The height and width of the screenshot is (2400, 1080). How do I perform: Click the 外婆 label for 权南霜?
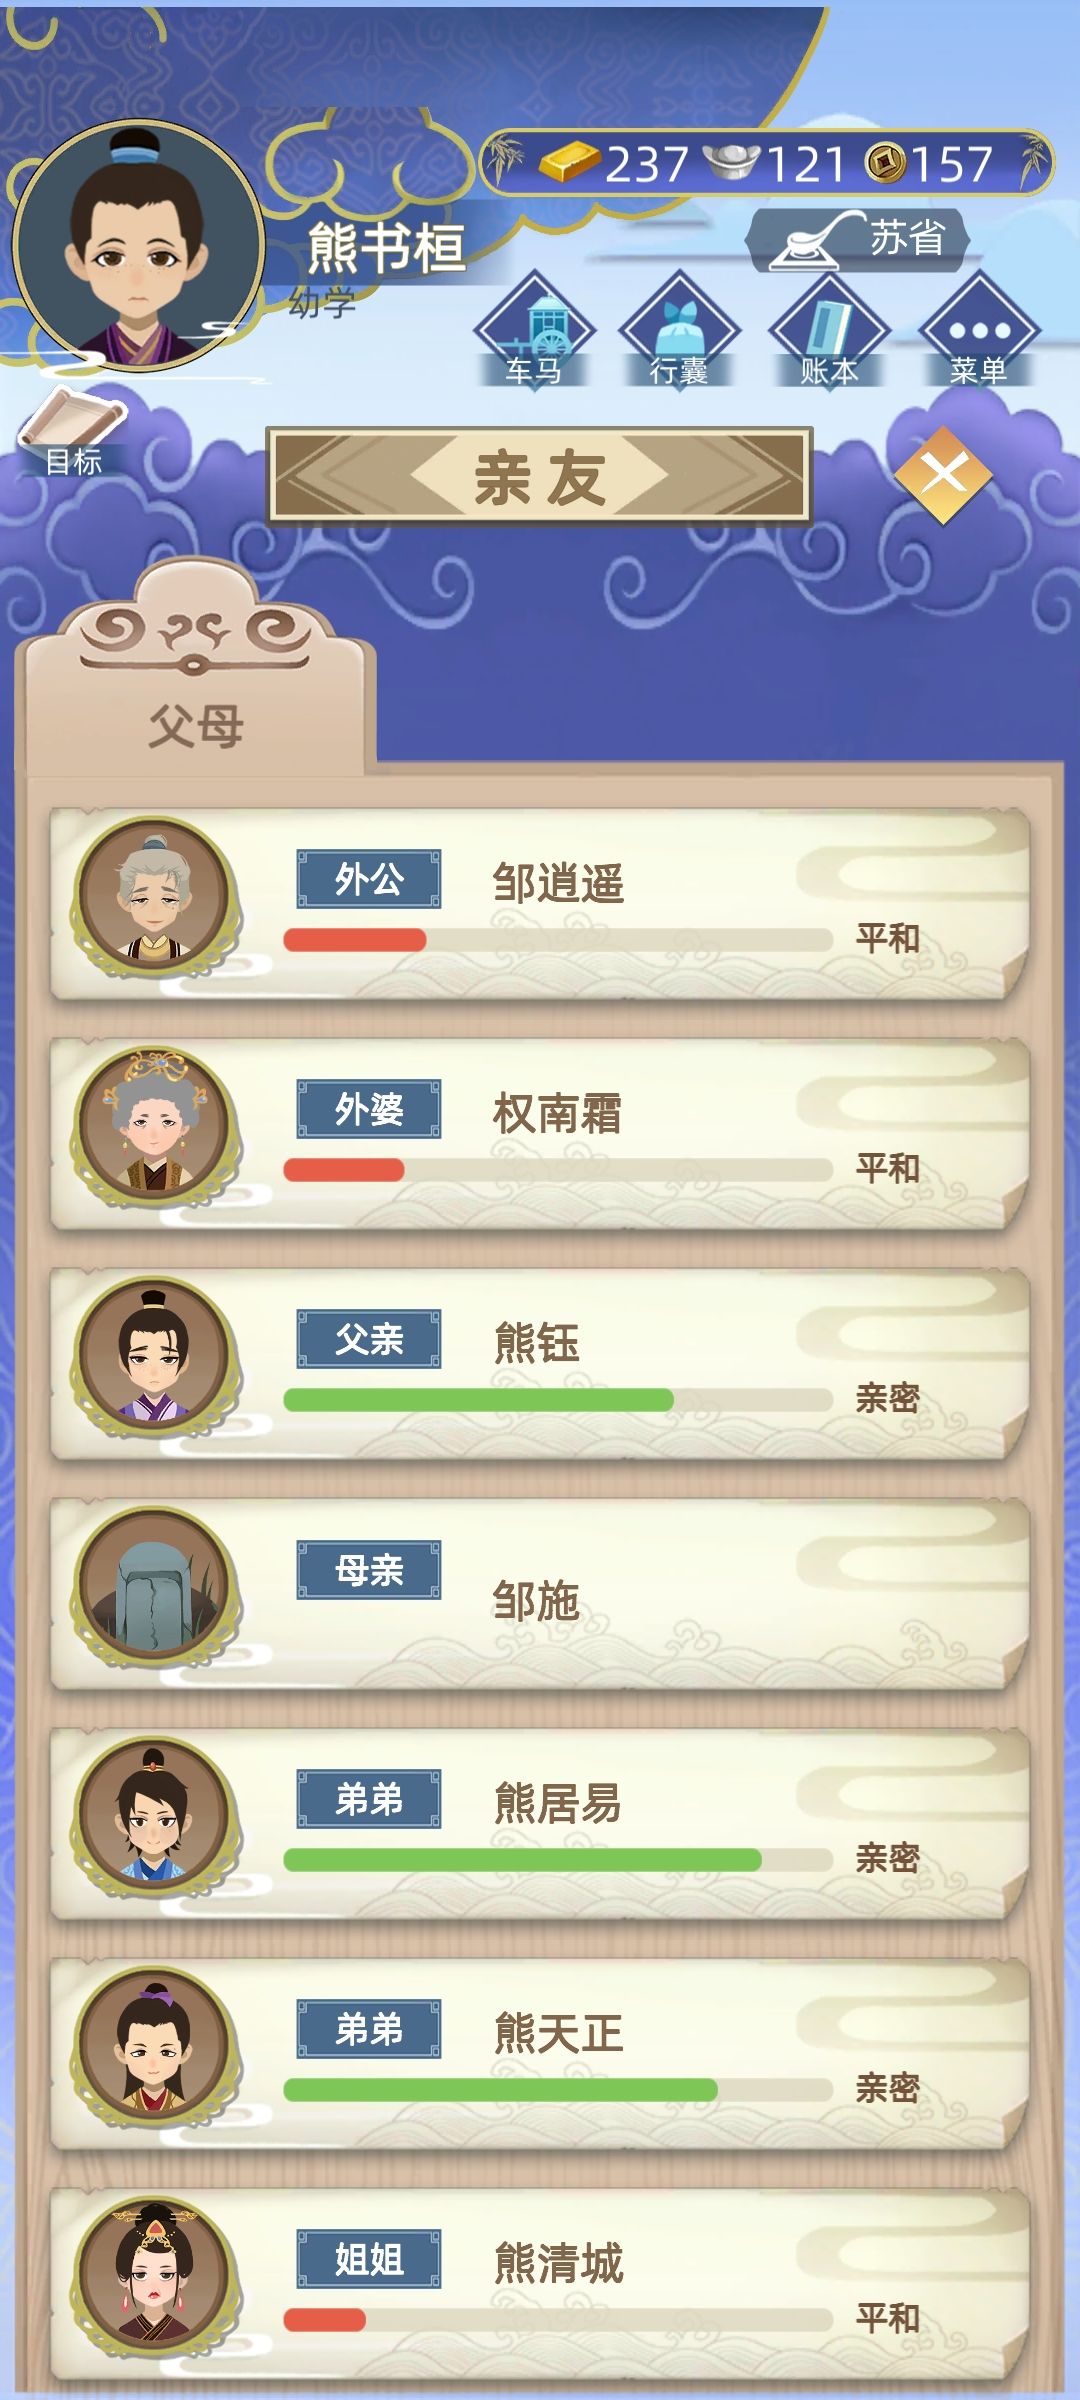[369, 1109]
